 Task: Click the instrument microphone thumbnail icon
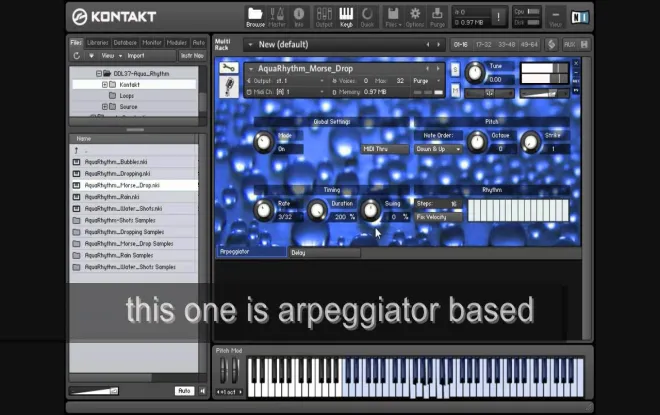pos(229,87)
